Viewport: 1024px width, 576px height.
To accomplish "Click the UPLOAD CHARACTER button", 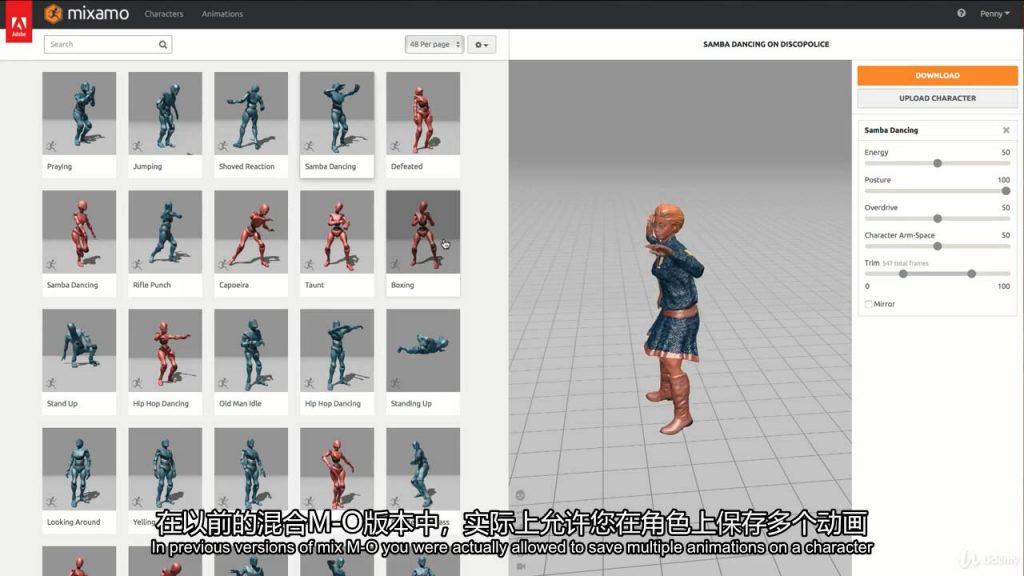I will [x=937, y=98].
